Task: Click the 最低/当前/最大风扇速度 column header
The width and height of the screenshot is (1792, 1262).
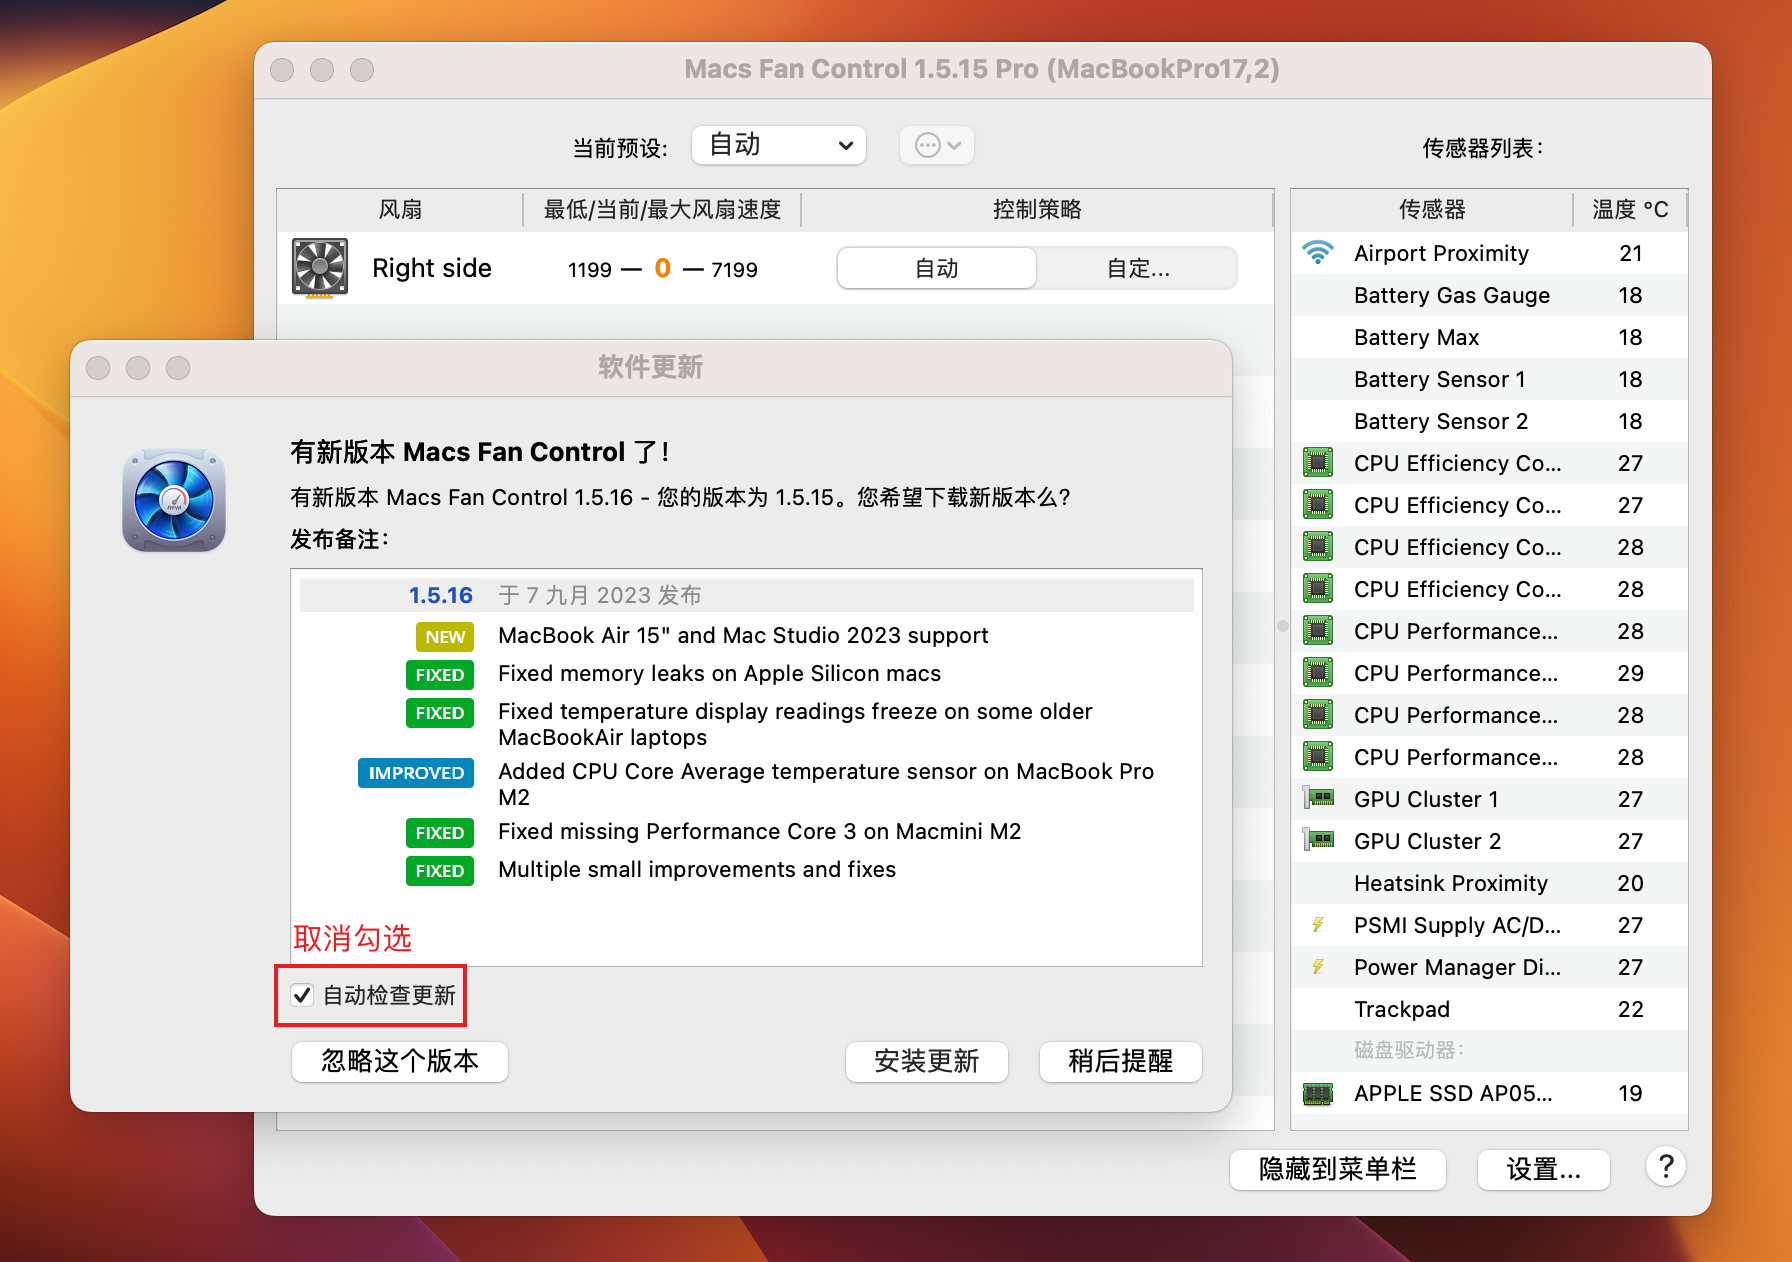Action: (662, 209)
